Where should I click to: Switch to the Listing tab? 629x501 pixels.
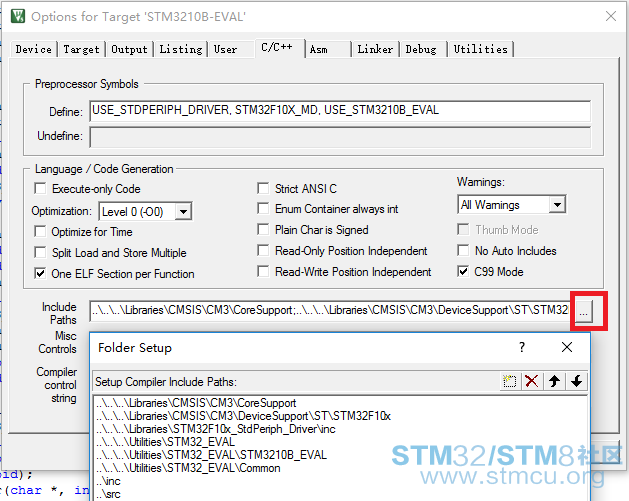pos(181,49)
